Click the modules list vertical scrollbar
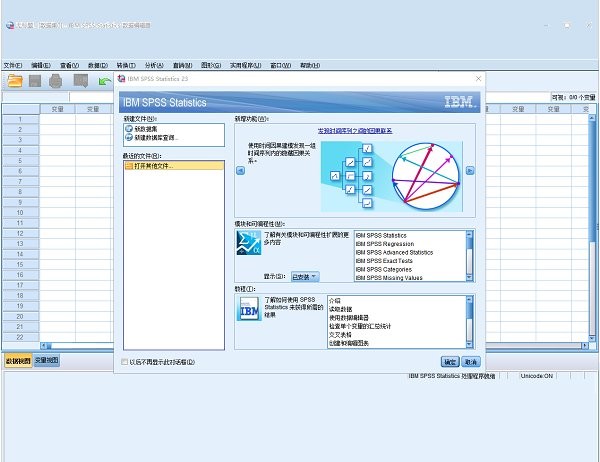This screenshot has width=600, height=462. (x=469, y=255)
